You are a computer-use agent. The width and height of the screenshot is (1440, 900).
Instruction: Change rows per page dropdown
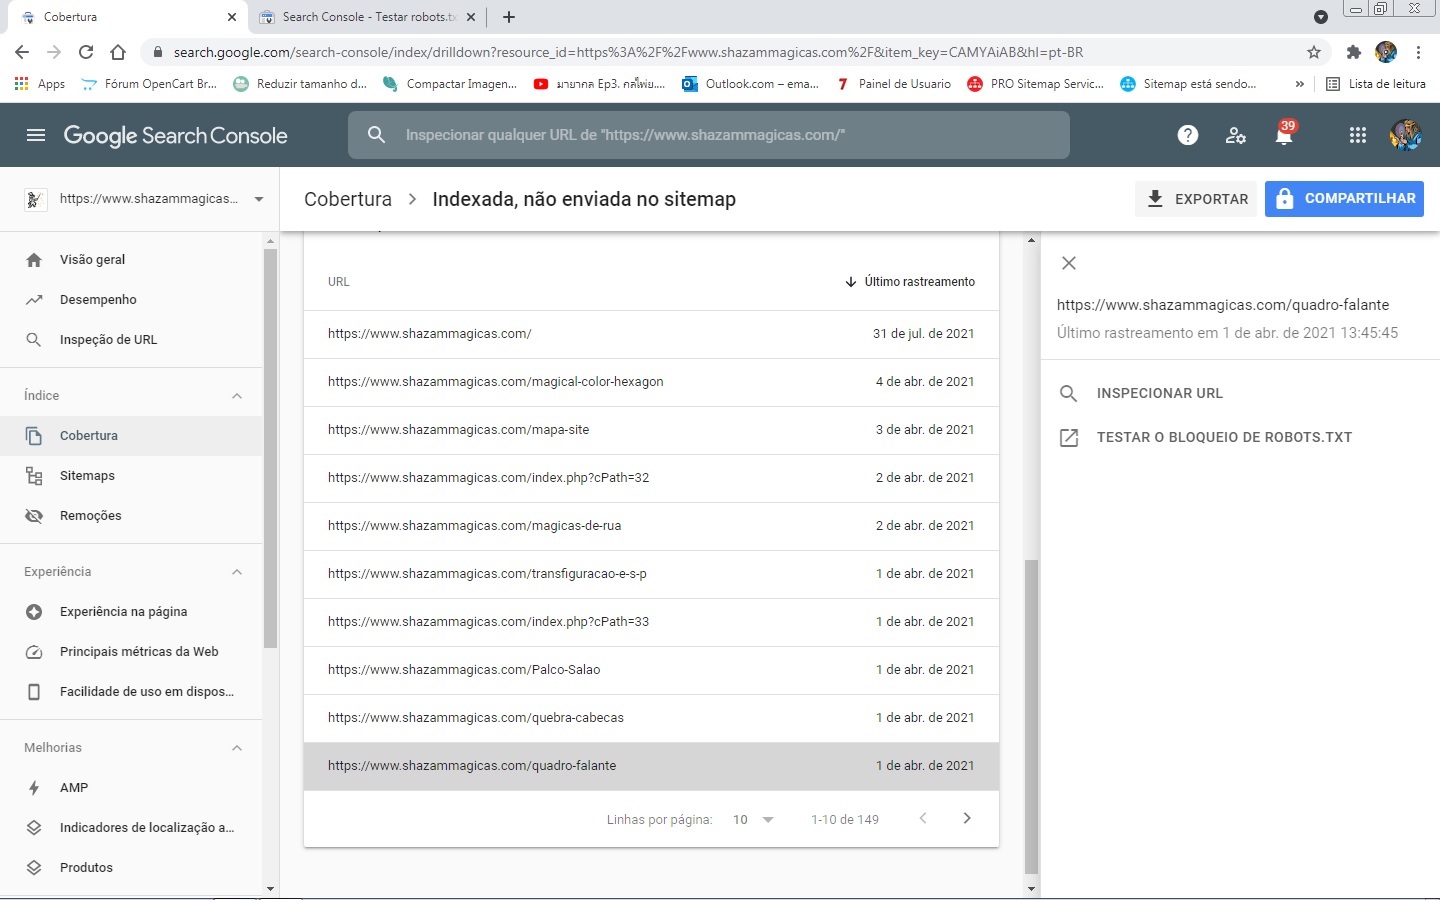click(x=754, y=819)
